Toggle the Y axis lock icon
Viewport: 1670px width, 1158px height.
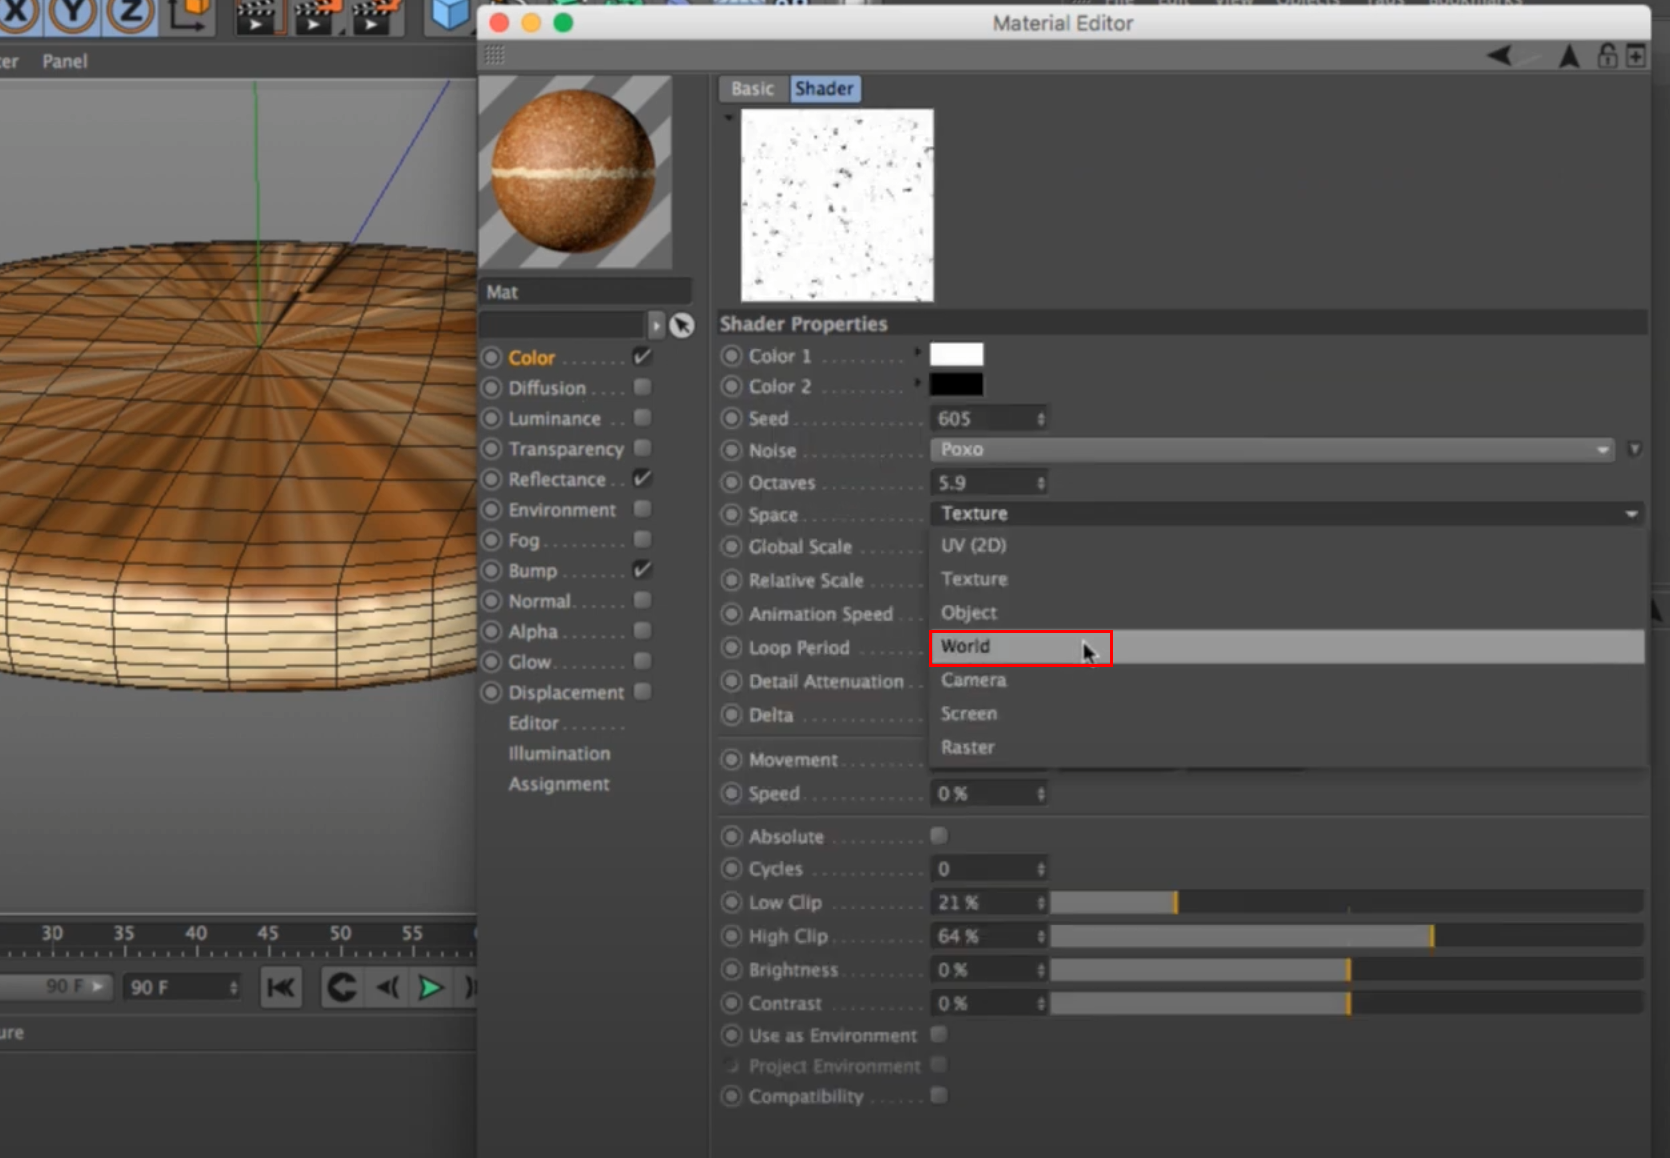[73, 14]
